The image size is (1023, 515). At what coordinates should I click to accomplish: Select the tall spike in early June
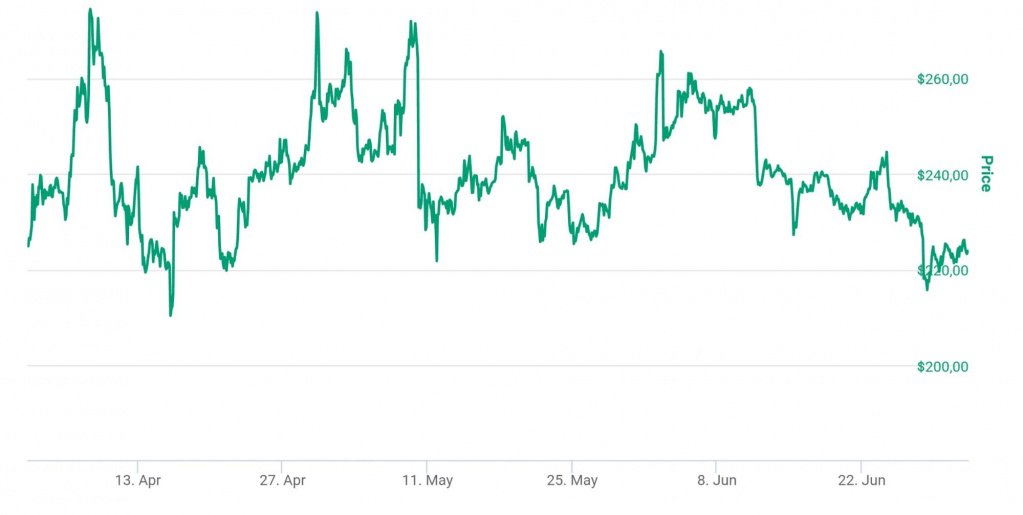[x=661, y=52]
